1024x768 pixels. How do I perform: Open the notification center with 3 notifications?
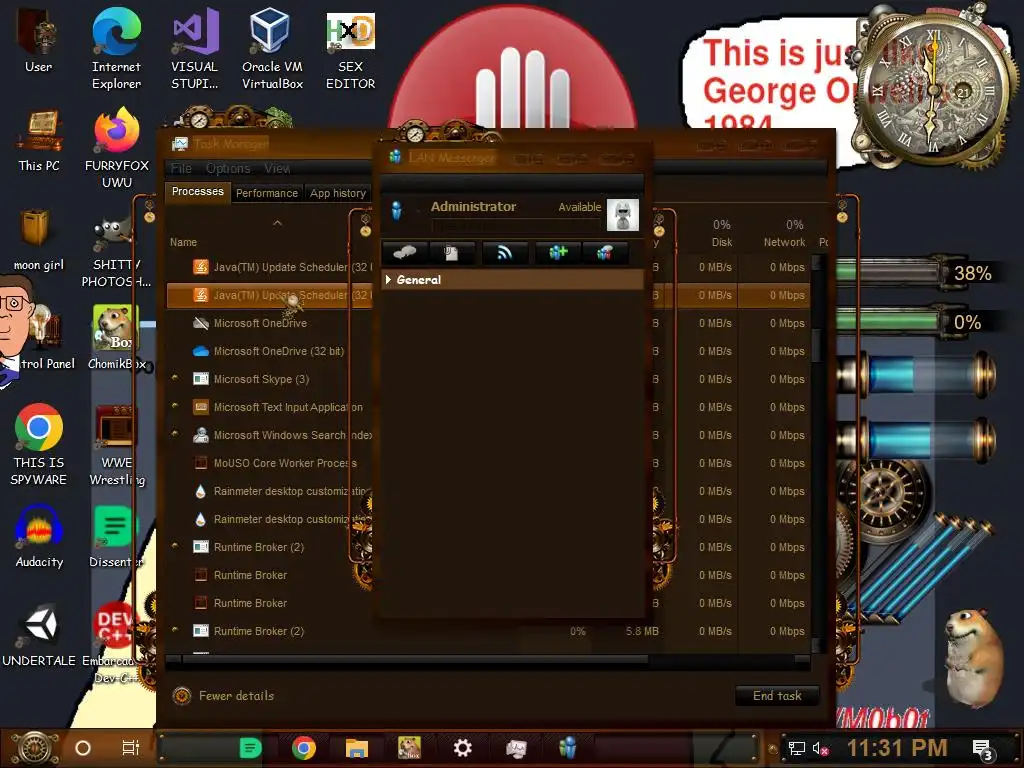982,750
